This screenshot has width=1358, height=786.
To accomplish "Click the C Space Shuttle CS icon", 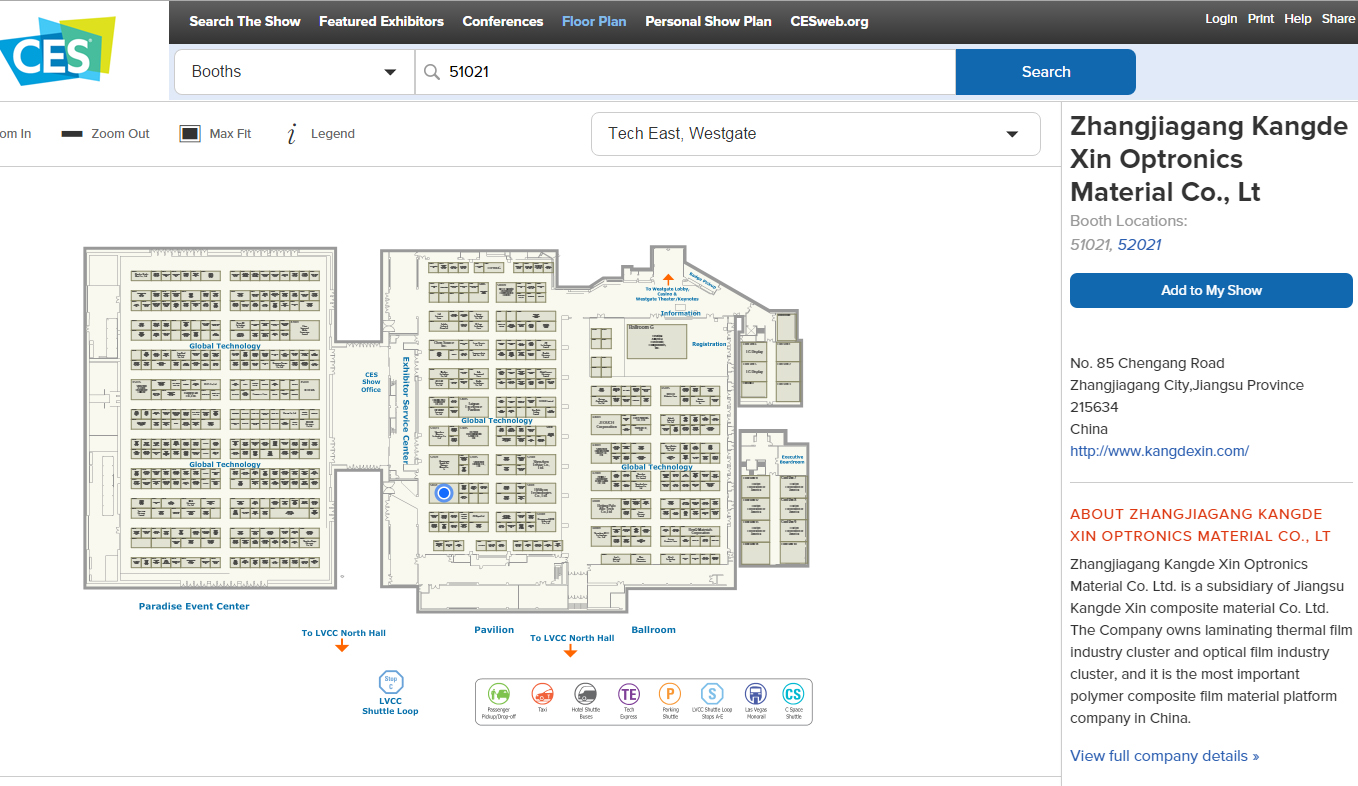I will (x=793, y=694).
